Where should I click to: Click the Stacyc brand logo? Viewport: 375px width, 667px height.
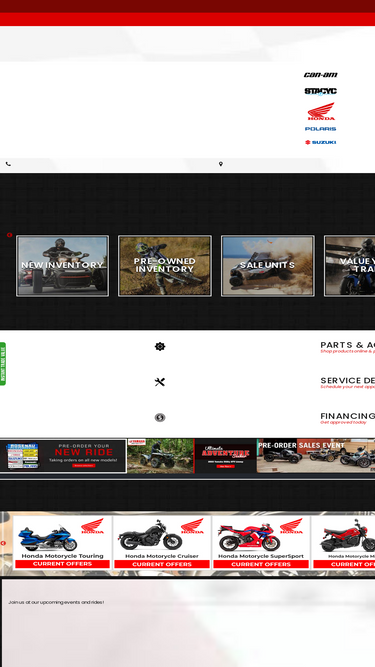coord(321,91)
